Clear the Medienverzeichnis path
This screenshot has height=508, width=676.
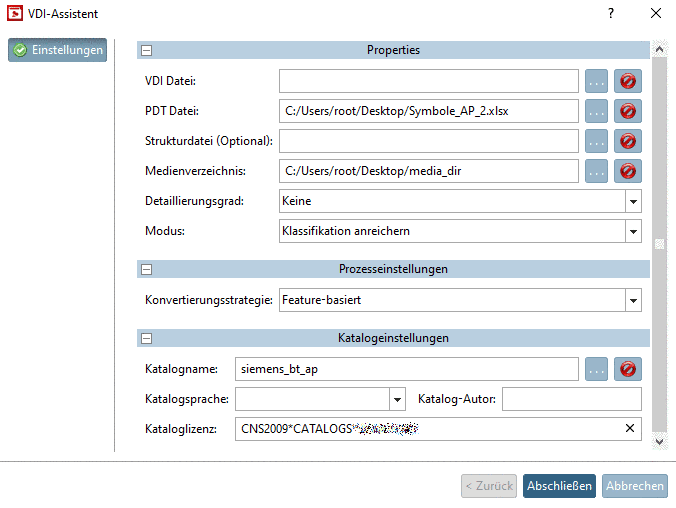click(628, 171)
